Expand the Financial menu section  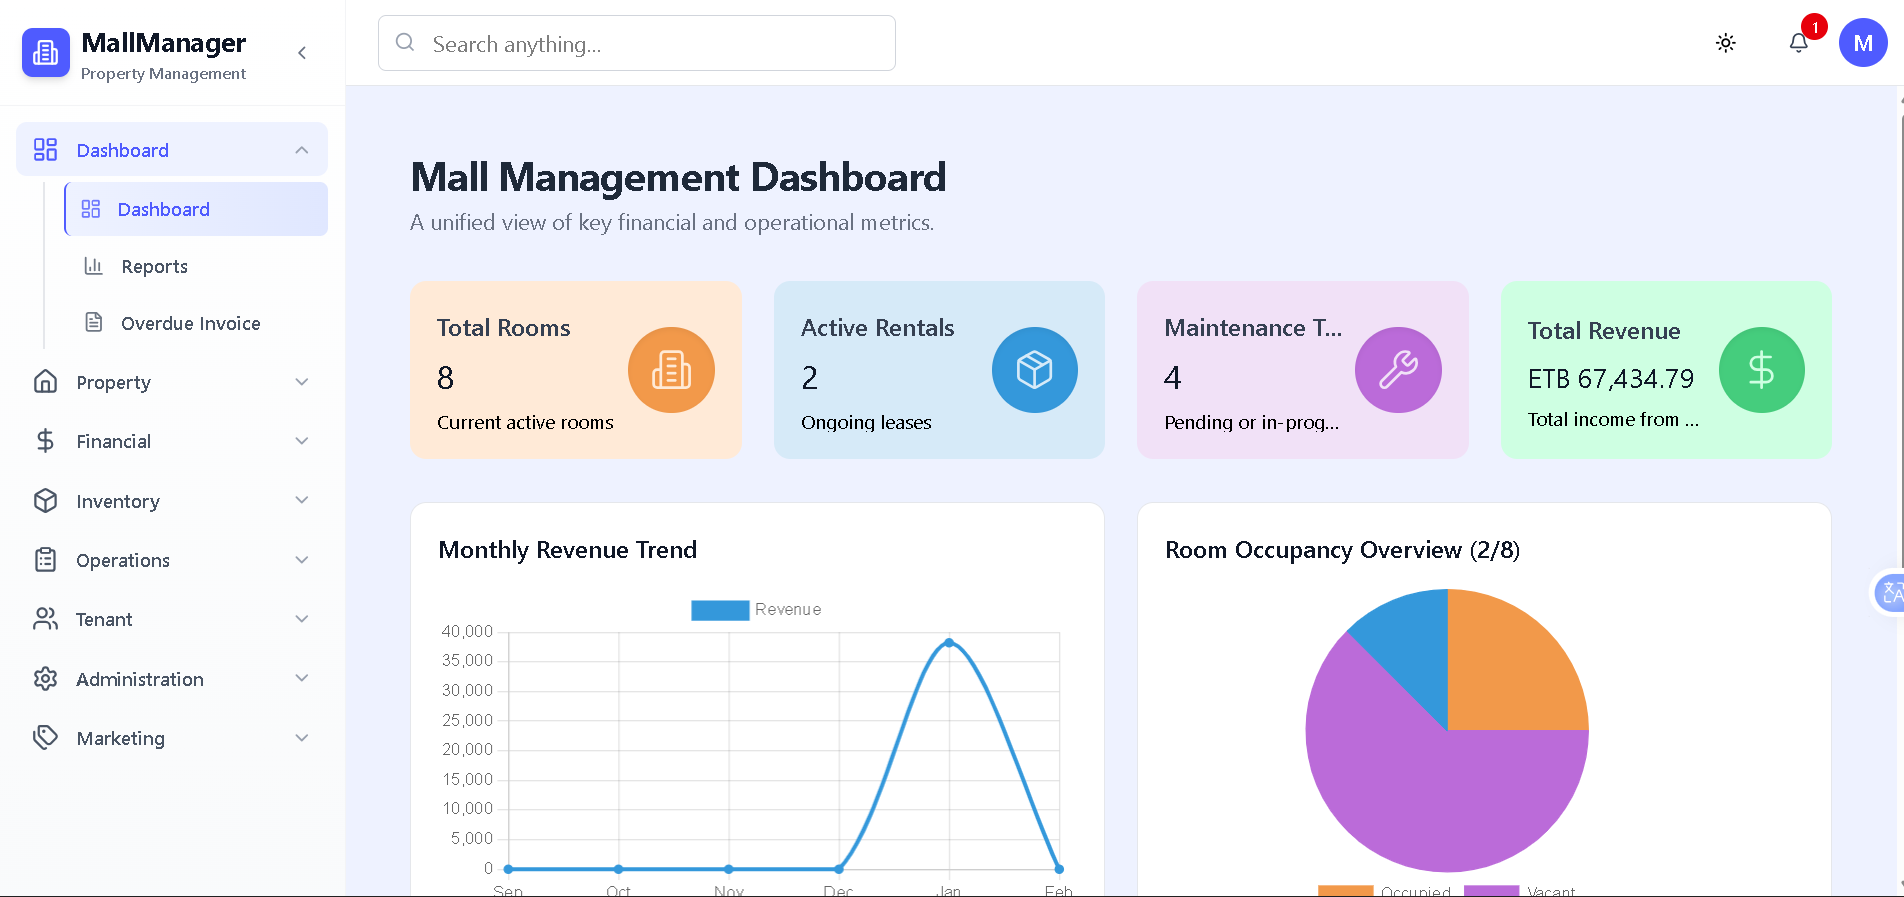pyautogui.click(x=172, y=441)
